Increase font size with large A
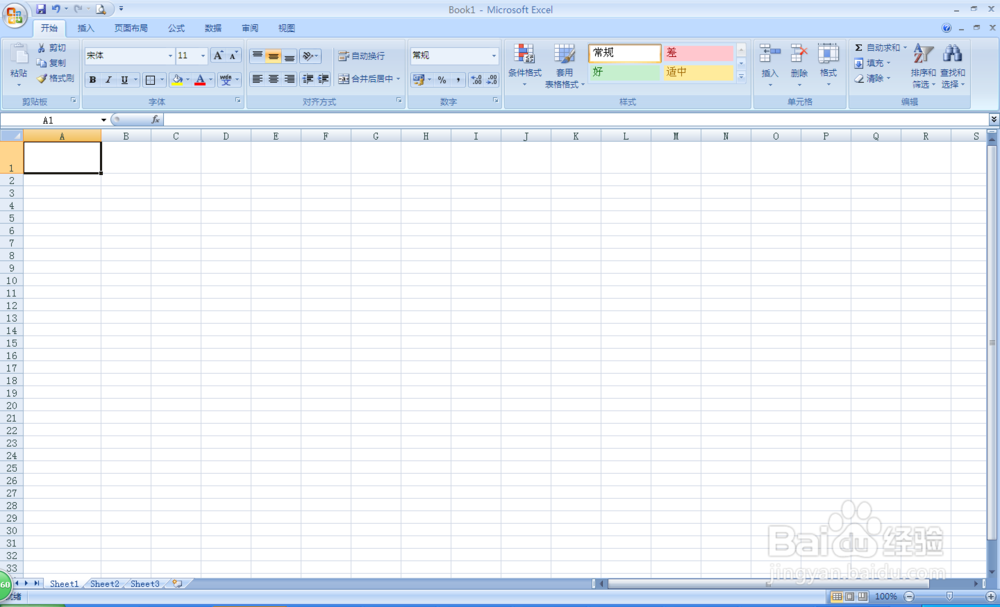The width and height of the screenshot is (1000, 607). pos(218,55)
